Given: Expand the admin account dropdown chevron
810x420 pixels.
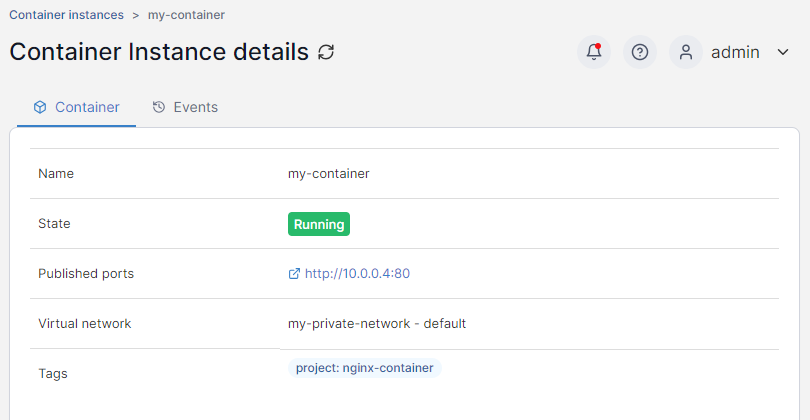Looking at the screenshot, I should 783,52.
